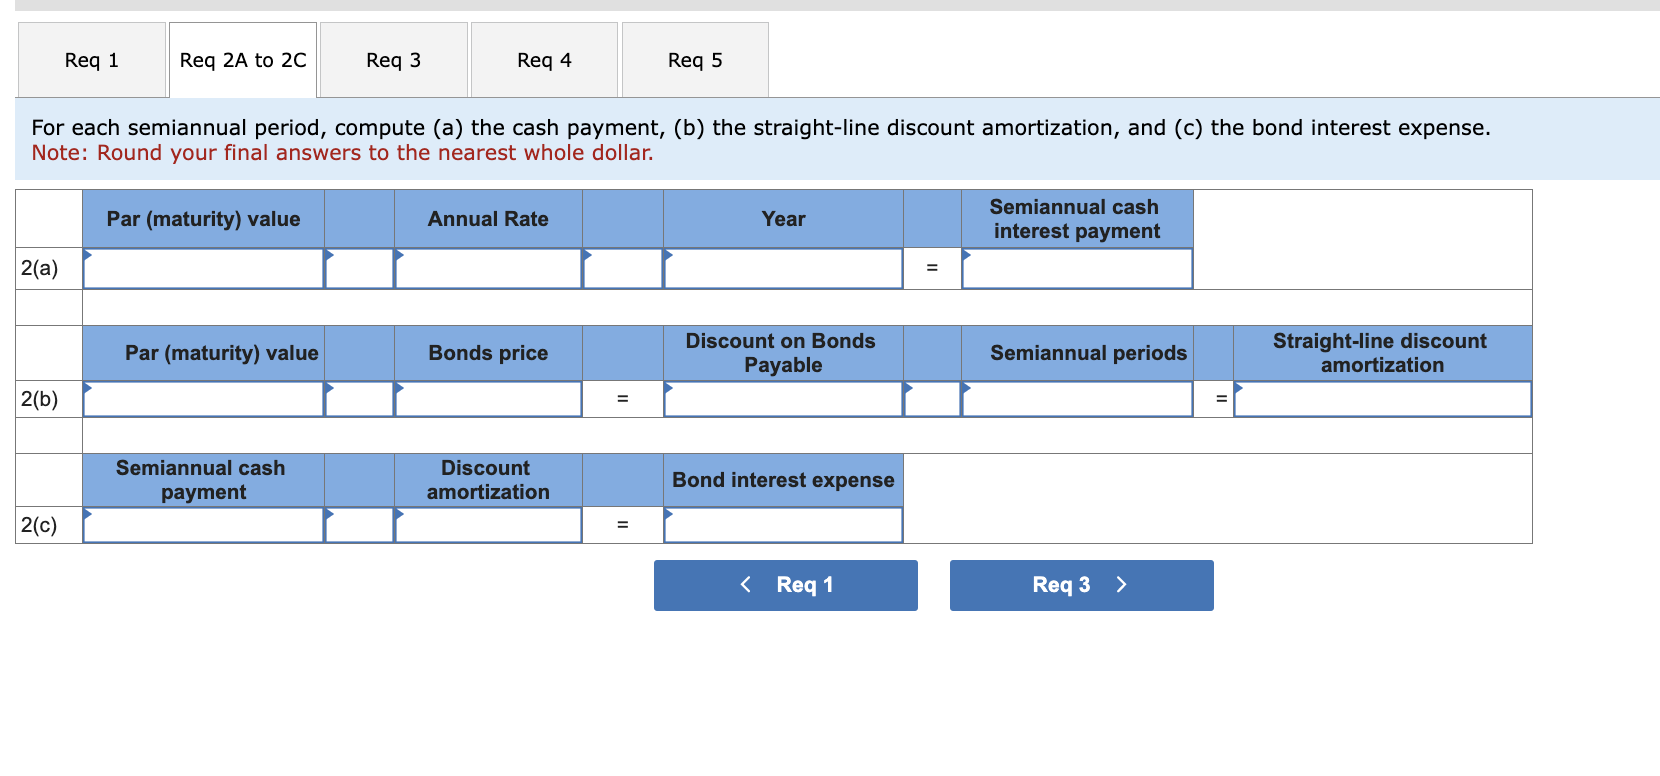
Task: Click the Discount on Bonds Payable field
Action: pyautogui.click(x=782, y=398)
